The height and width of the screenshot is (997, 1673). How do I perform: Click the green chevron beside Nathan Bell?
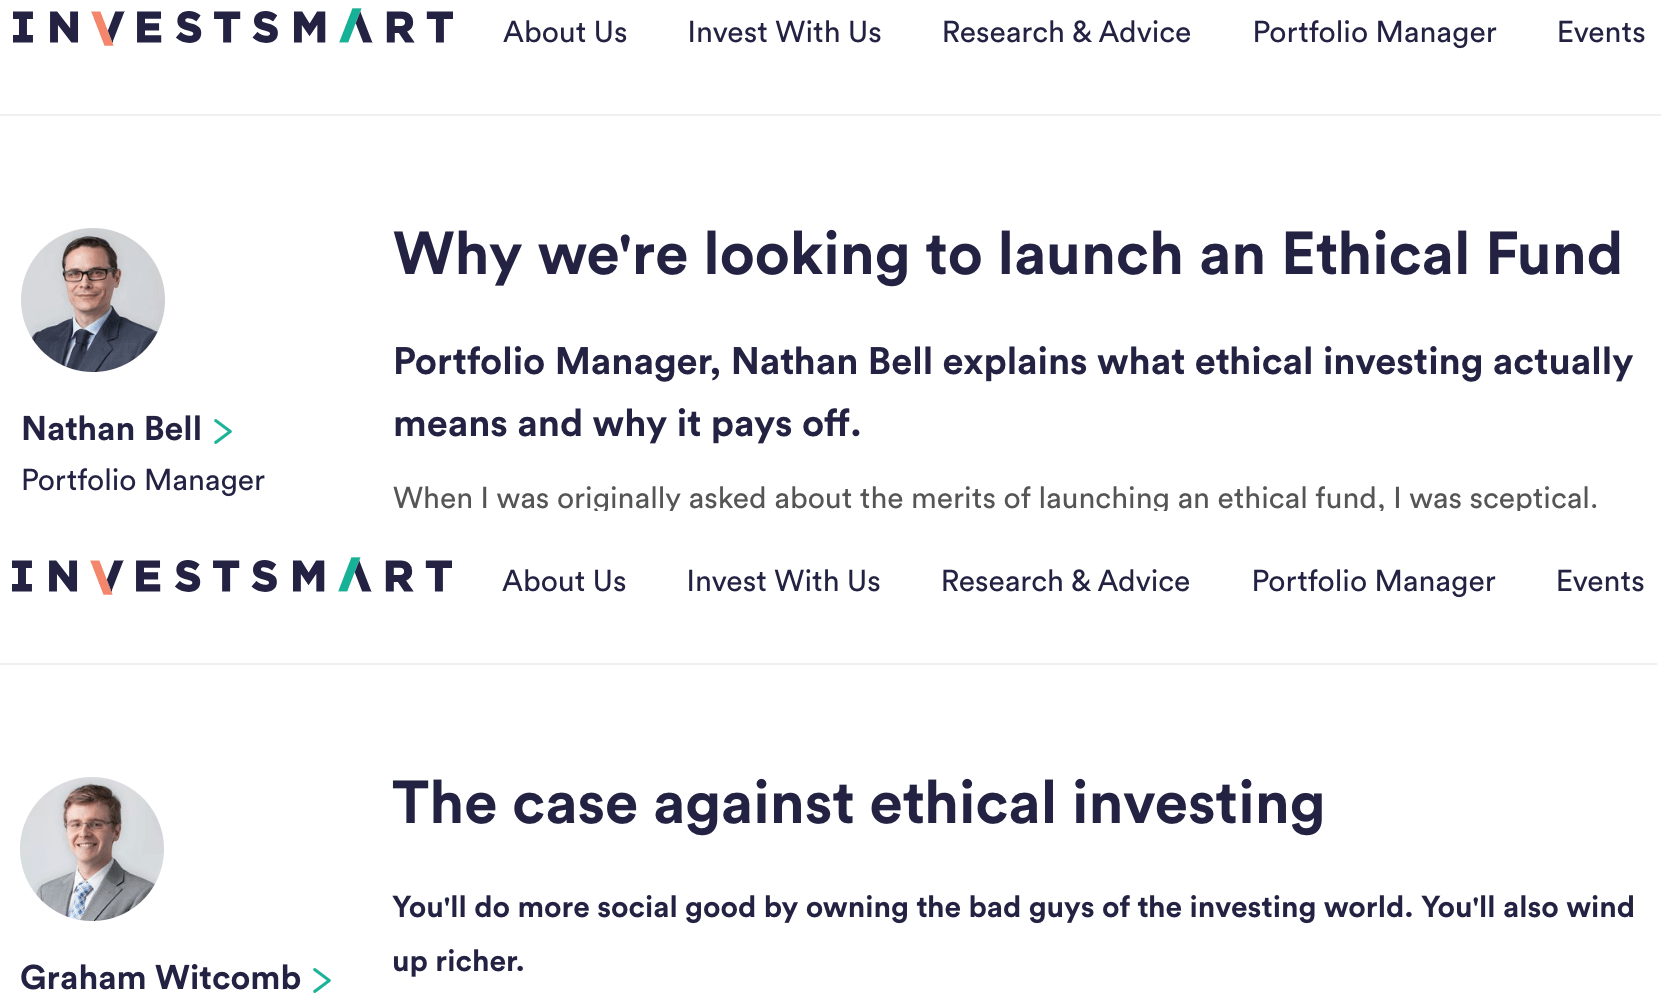point(223,431)
